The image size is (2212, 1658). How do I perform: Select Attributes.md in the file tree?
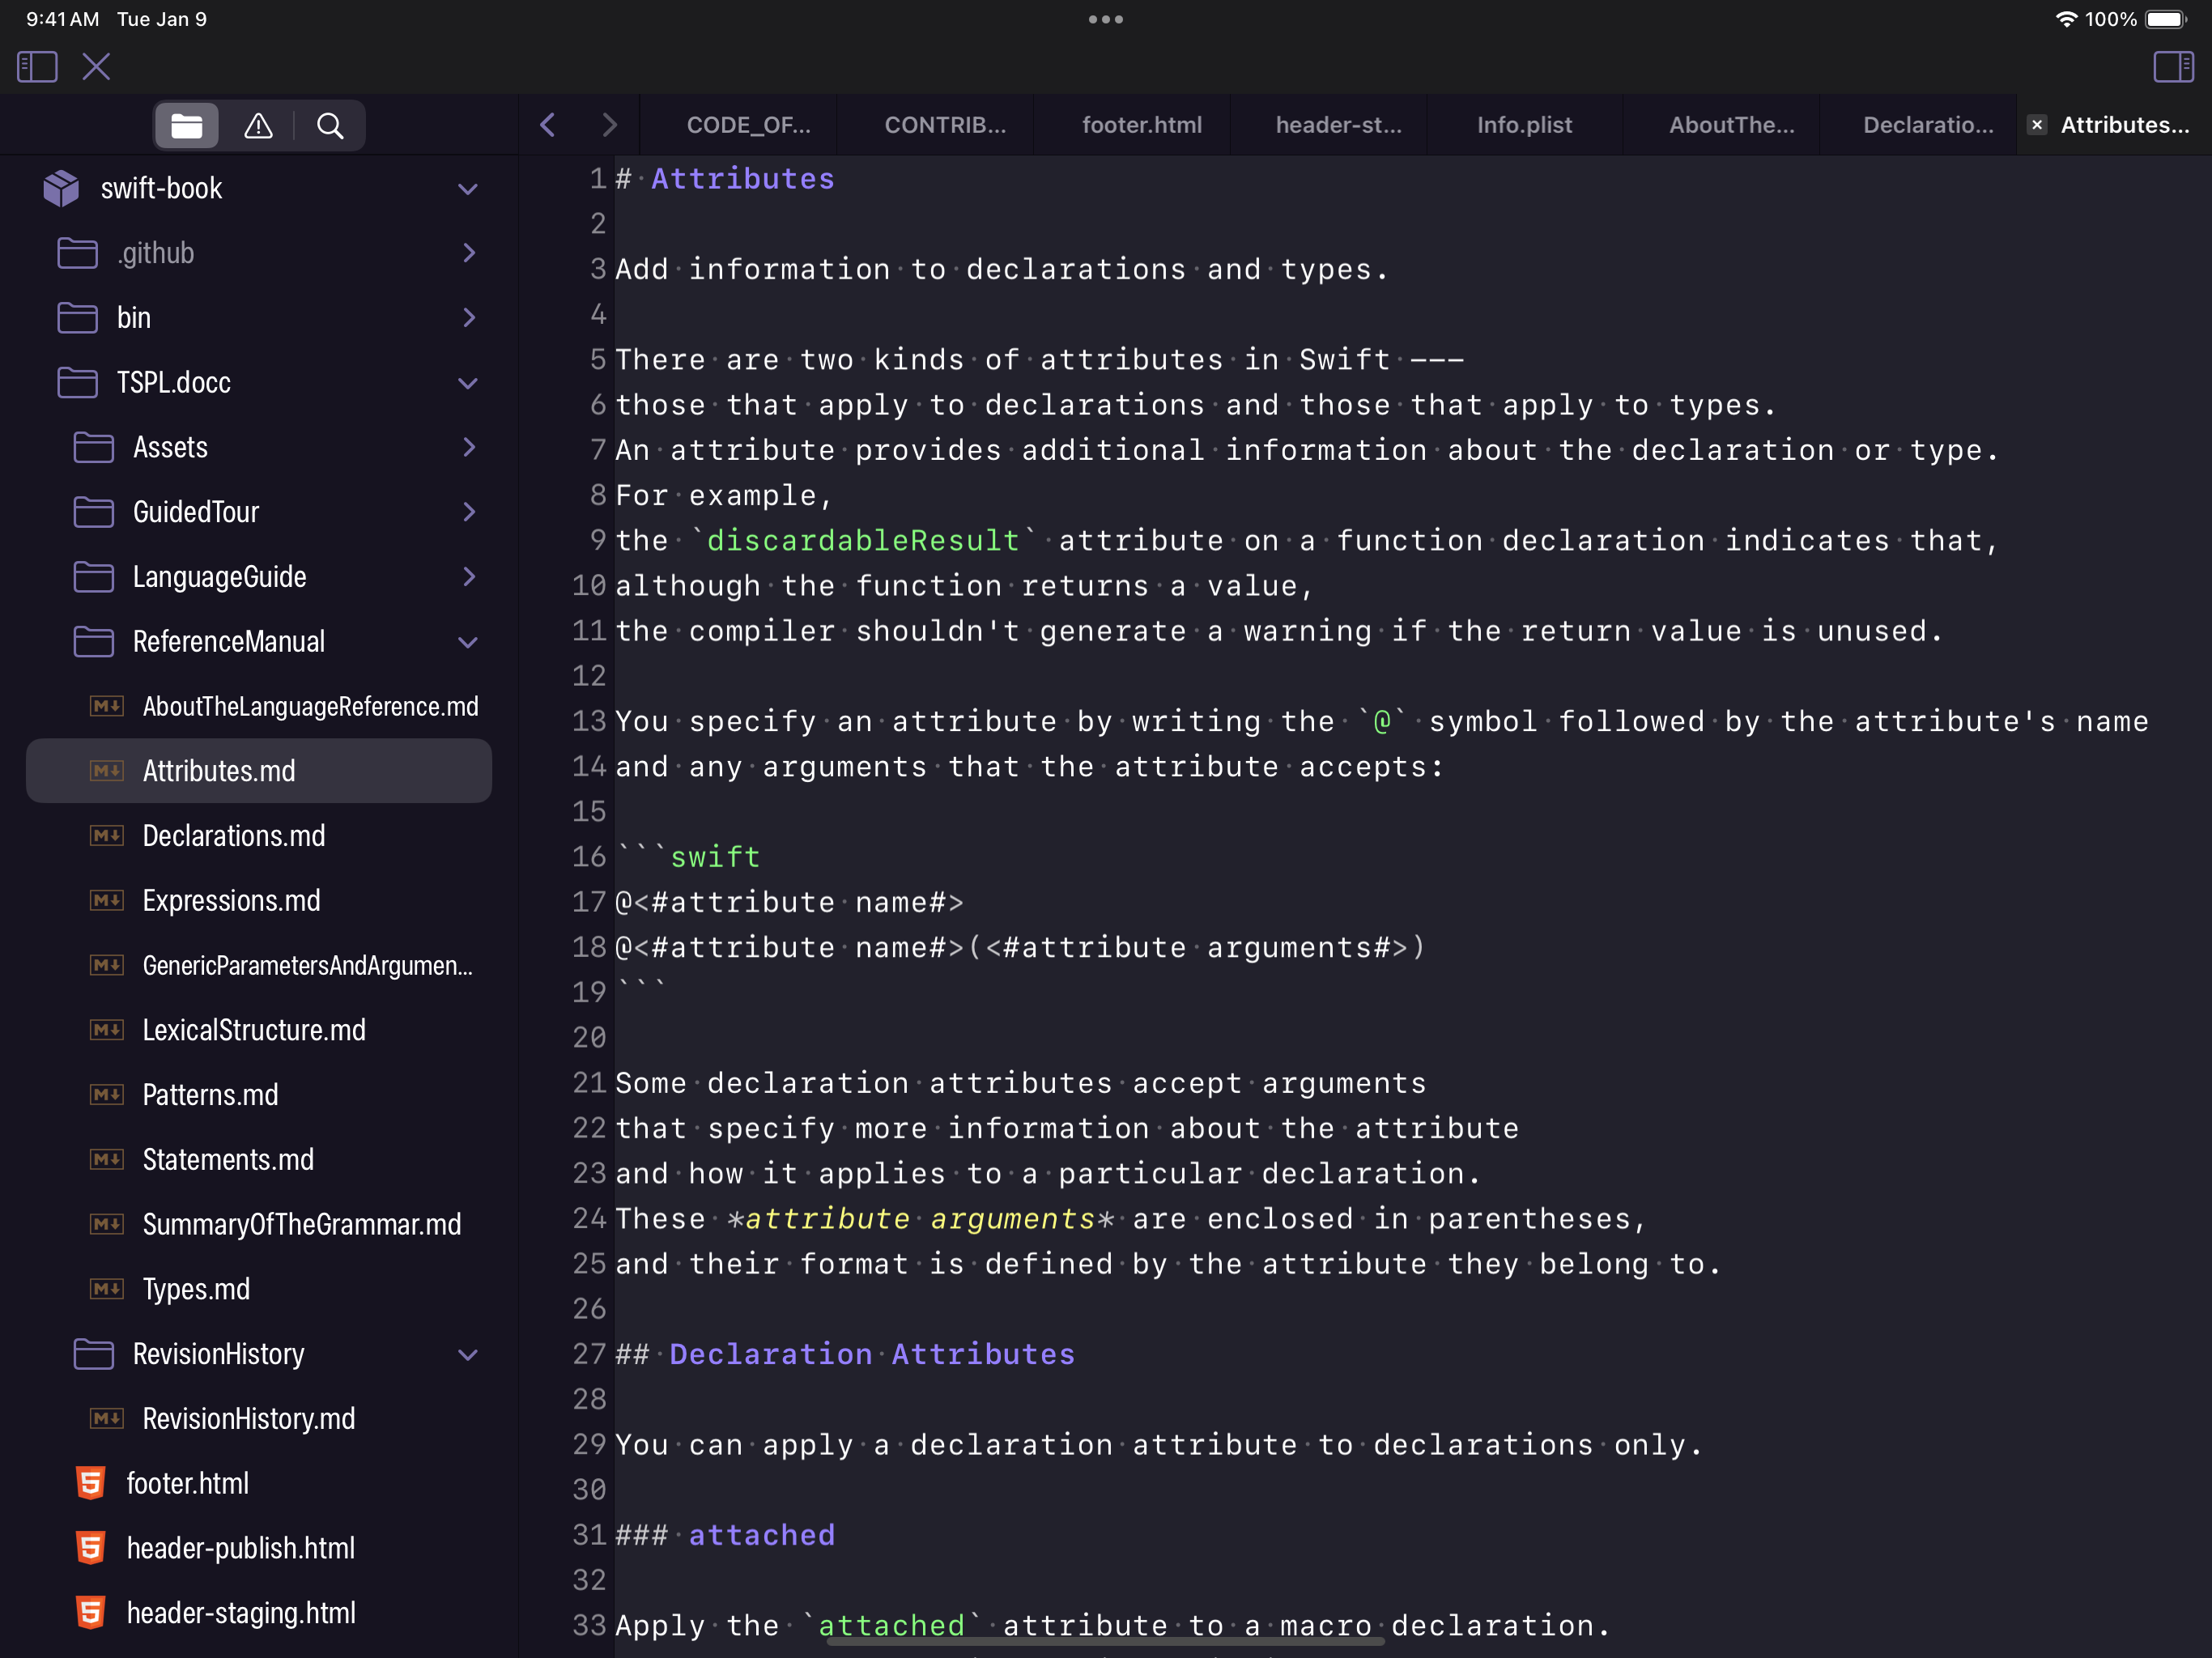click(x=259, y=771)
